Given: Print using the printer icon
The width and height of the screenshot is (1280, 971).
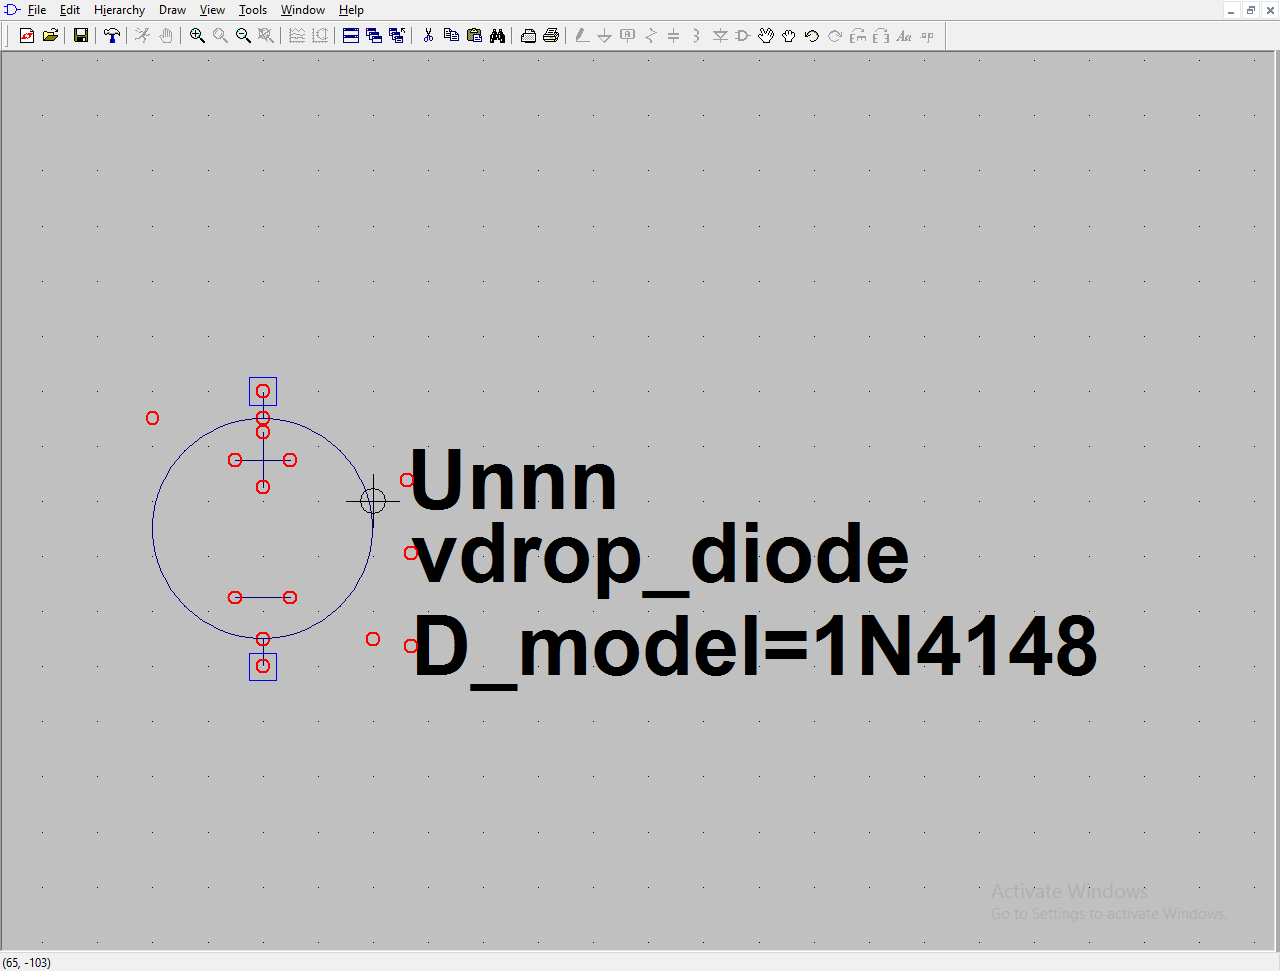Looking at the screenshot, I should pyautogui.click(x=551, y=36).
